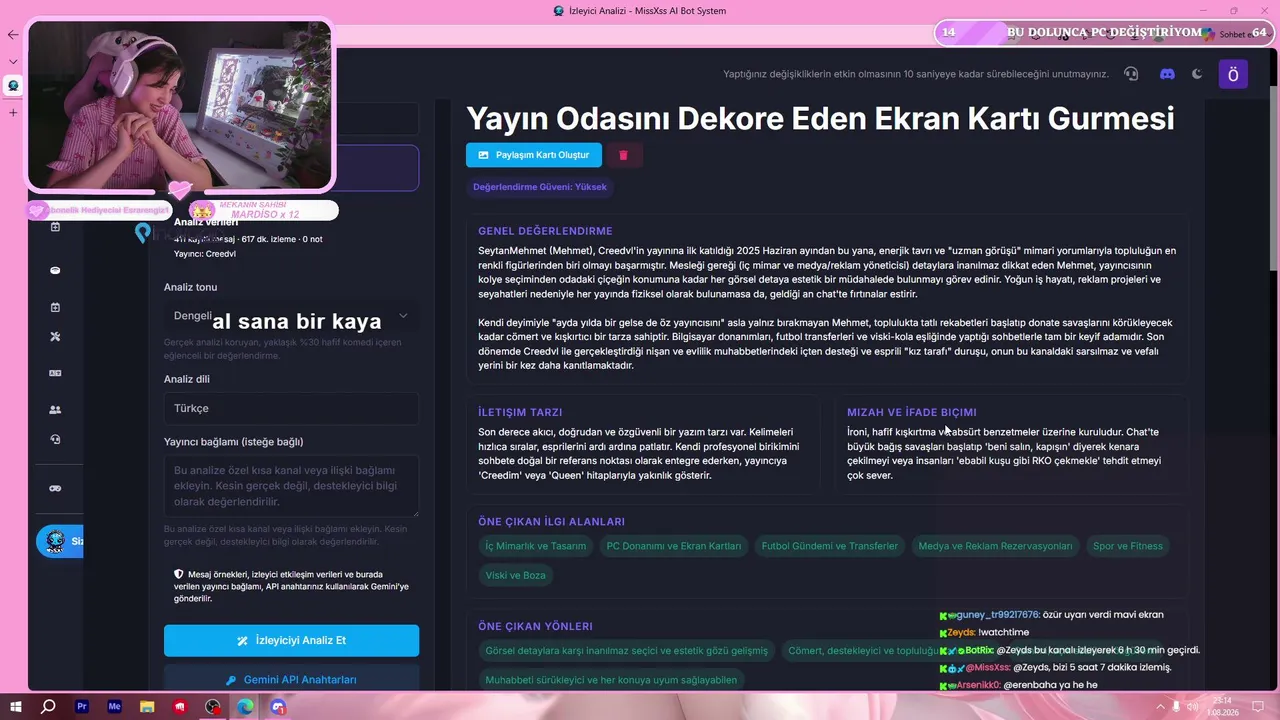Open the Windows Start menu
This screenshot has height=720, width=1280.
tap(16, 707)
